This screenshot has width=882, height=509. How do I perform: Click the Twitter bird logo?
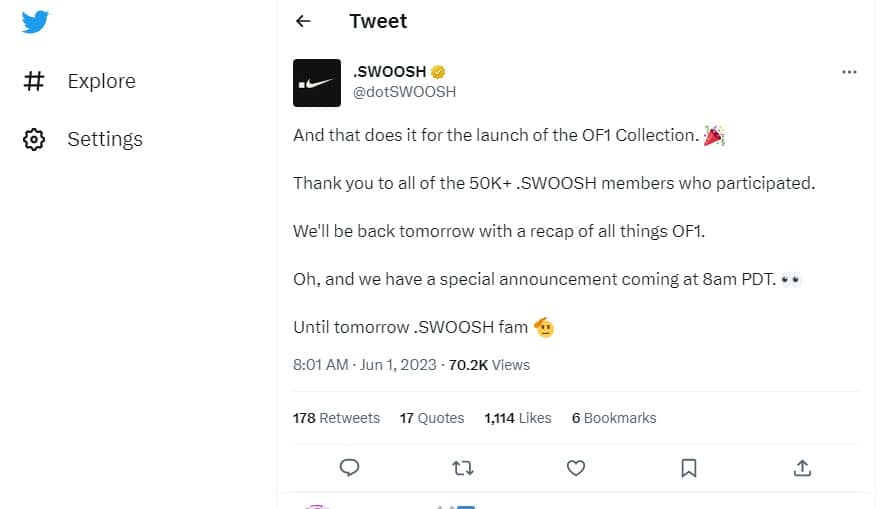[x=35, y=22]
